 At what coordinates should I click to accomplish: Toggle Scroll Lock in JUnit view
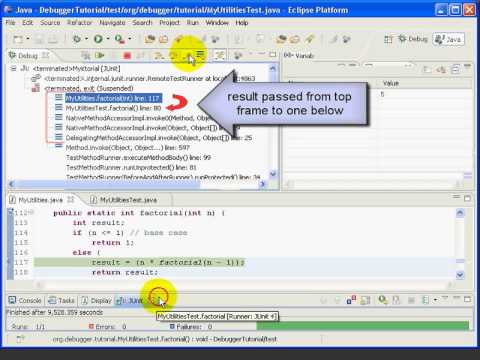pos(366,300)
